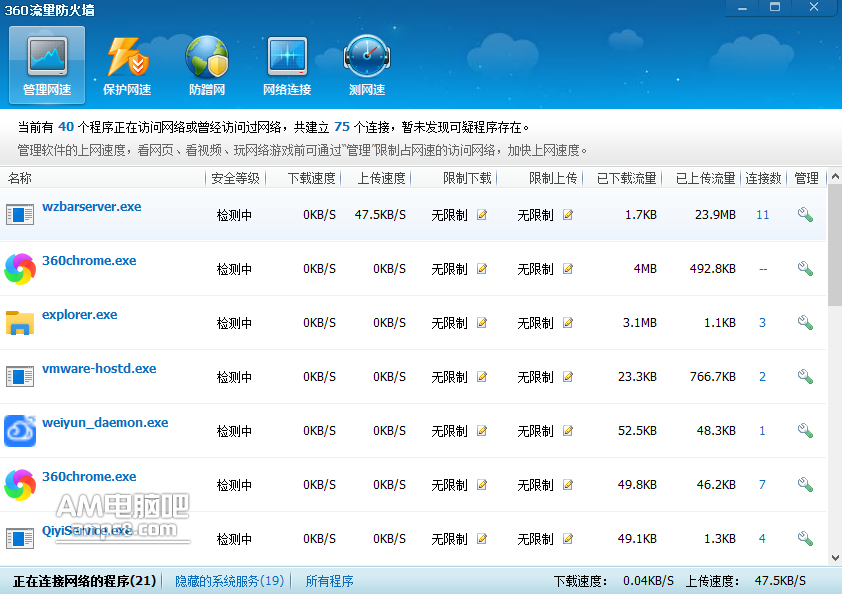Click wrench for 360chrome.exe with 7 connections
Viewport: 842px width, 594px height.
(x=805, y=484)
